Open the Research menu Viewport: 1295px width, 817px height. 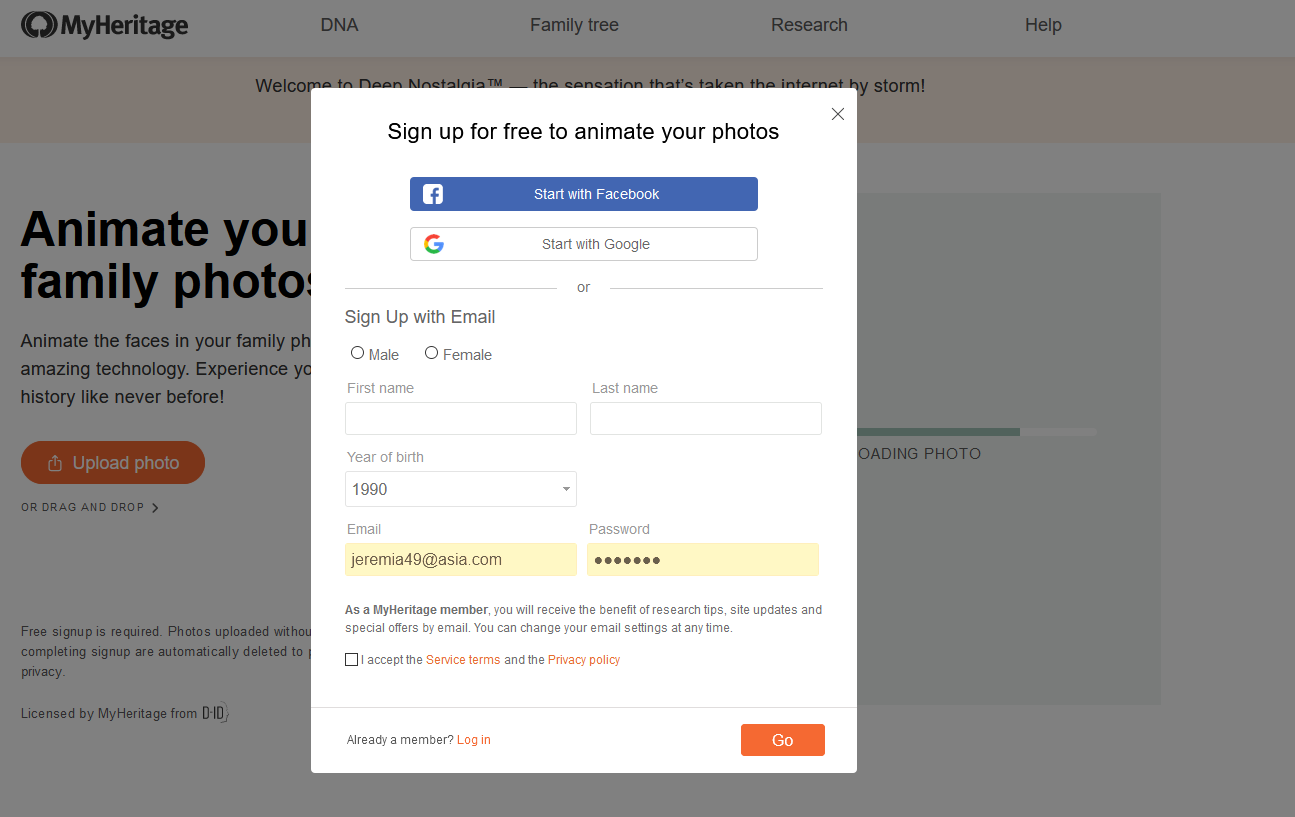[x=809, y=25]
